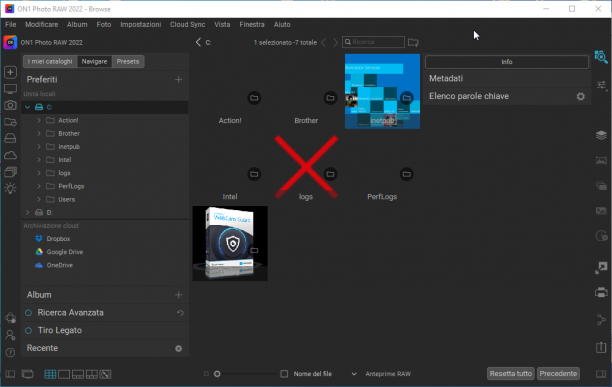Switch to map view mode

tap(105, 374)
